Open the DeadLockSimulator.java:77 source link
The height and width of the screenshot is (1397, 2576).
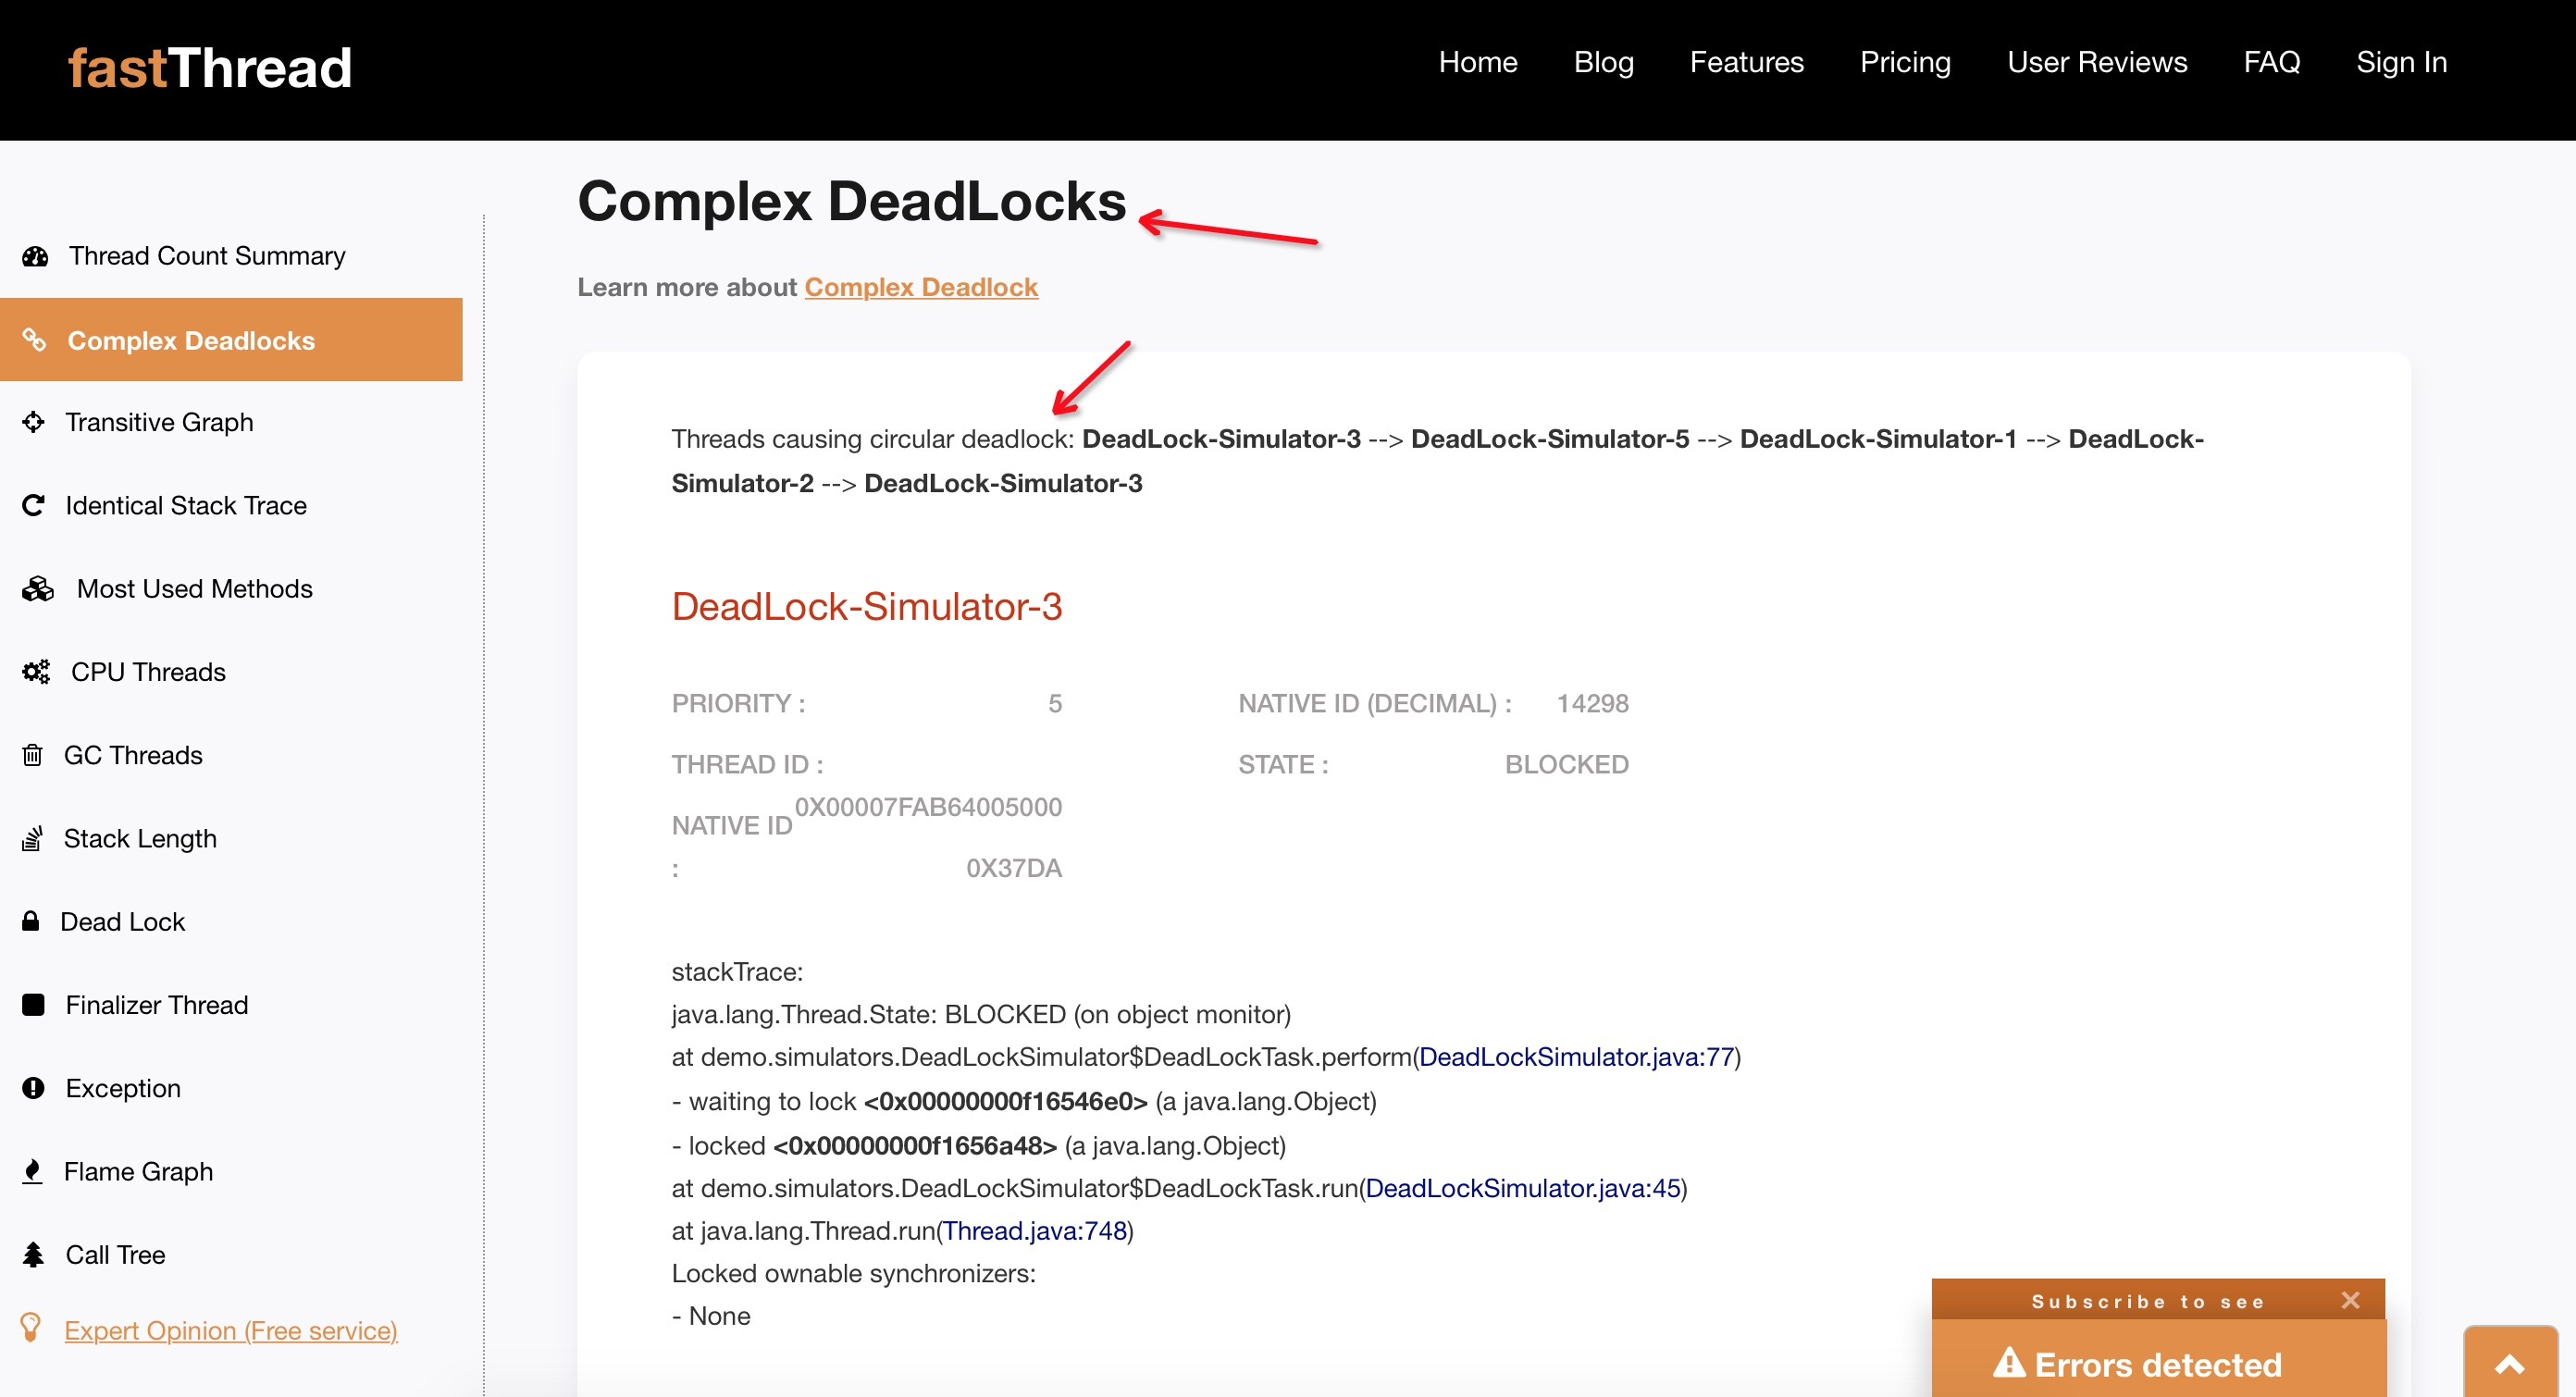tap(1576, 1057)
